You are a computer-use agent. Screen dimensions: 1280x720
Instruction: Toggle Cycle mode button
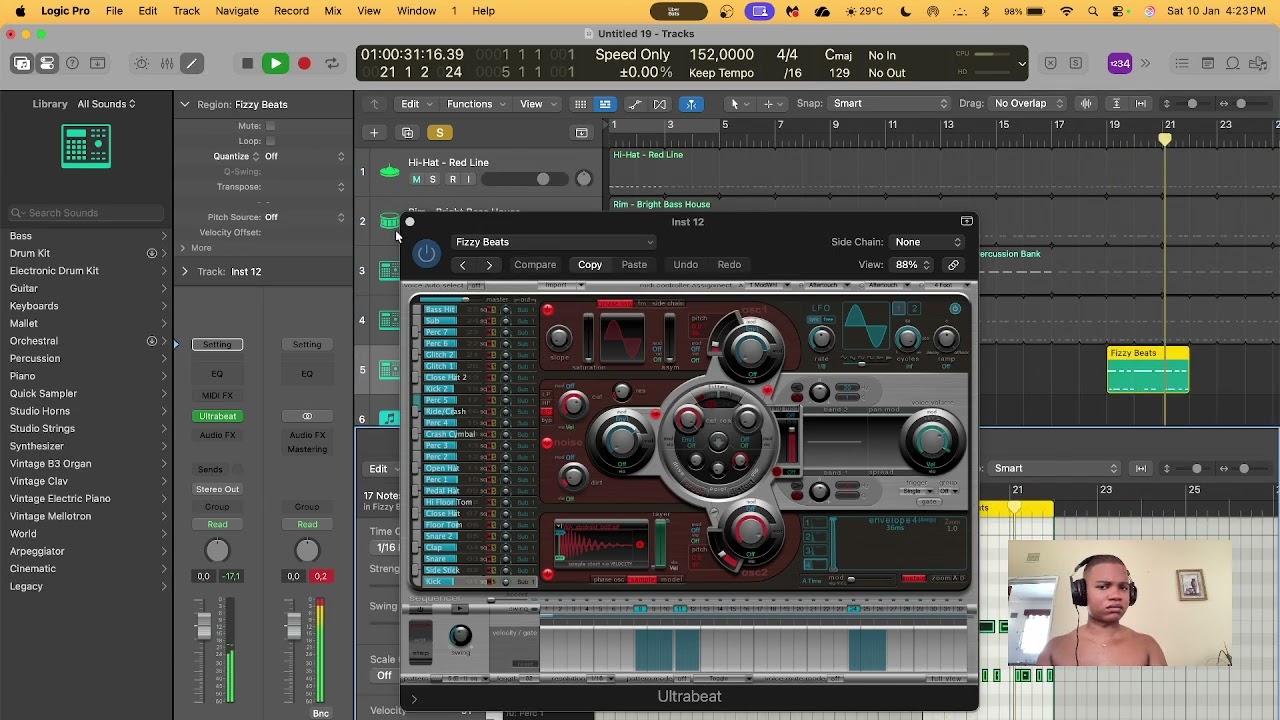(332, 64)
